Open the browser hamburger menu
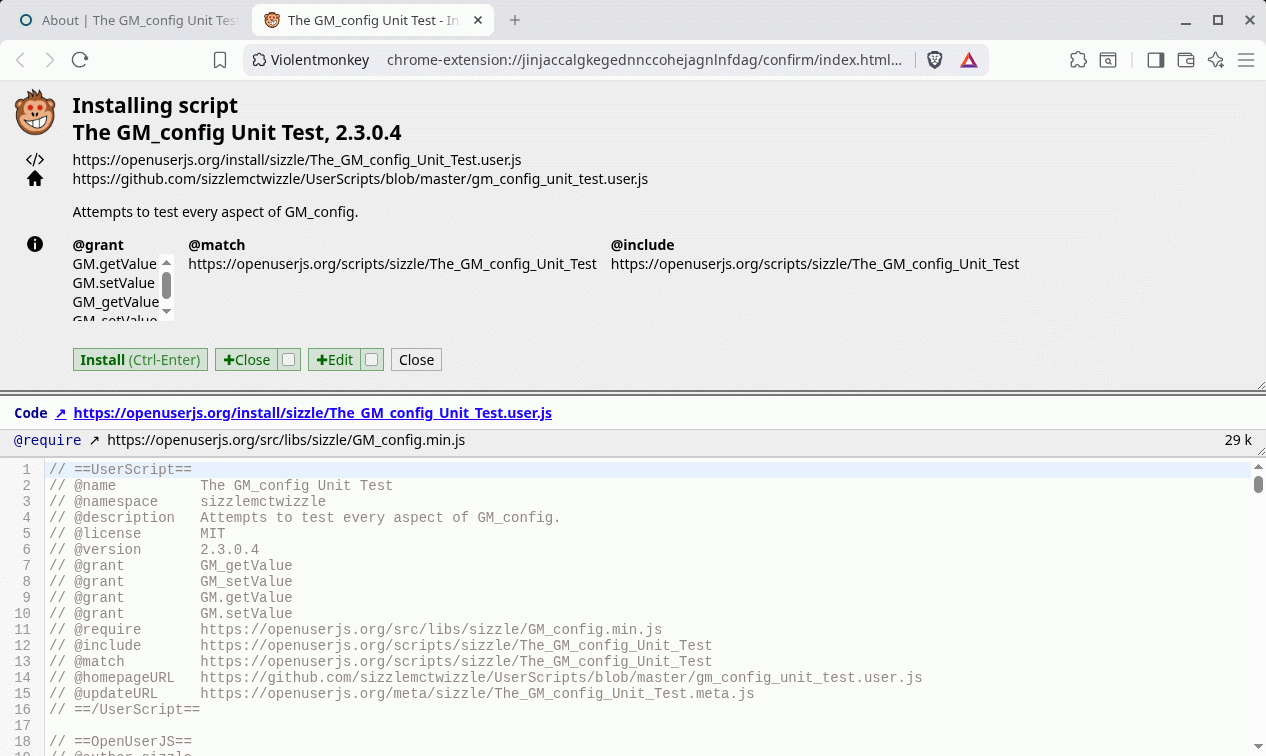 (1246, 60)
